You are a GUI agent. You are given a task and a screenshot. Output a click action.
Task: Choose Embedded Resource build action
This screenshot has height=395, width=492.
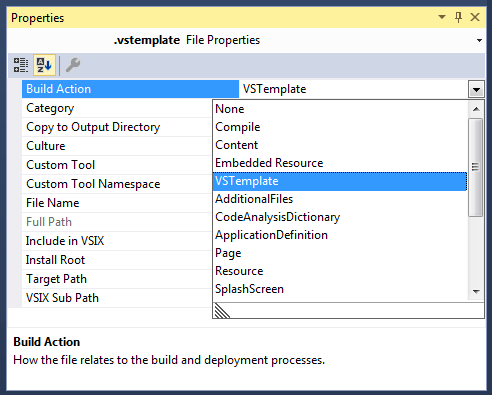click(340, 163)
